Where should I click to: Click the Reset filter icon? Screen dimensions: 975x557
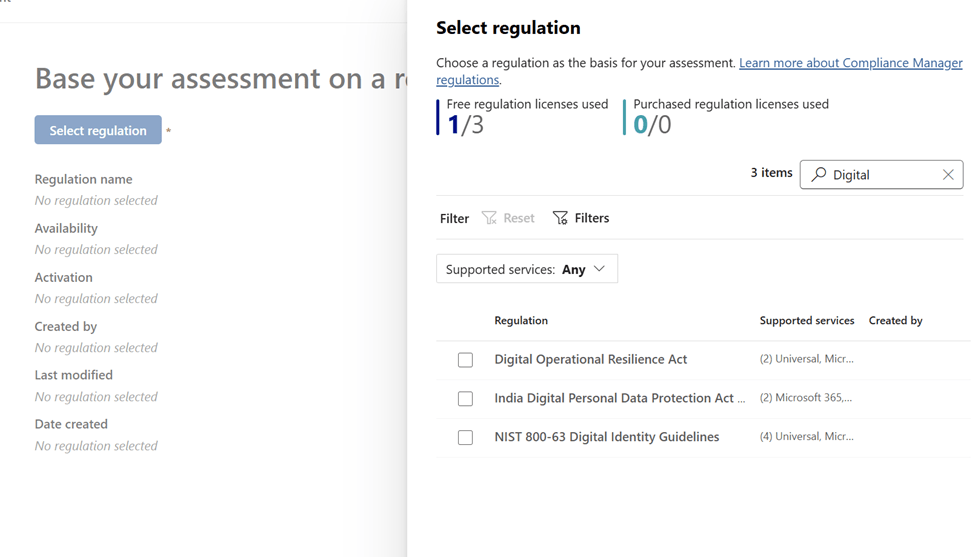(x=489, y=218)
